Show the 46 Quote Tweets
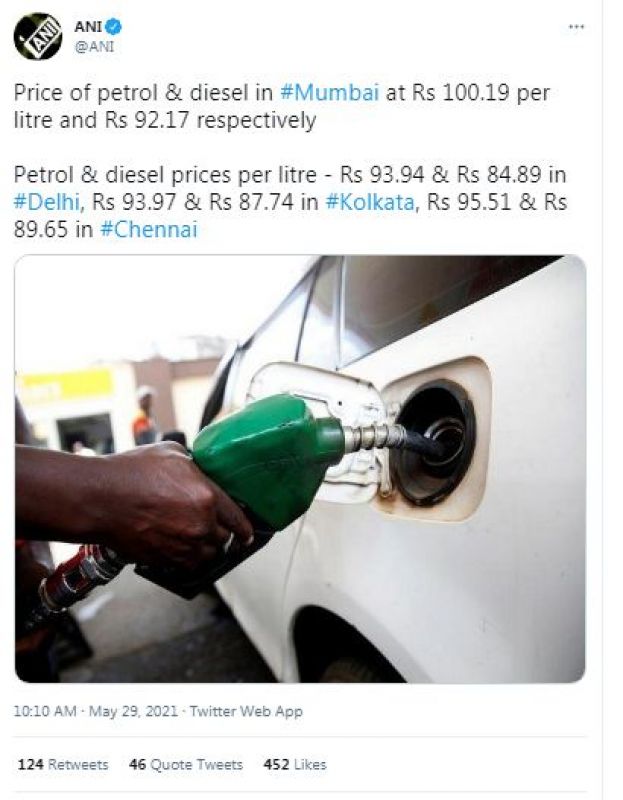The width and height of the screenshot is (623, 800). pyautogui.click(x=186, y=764)
